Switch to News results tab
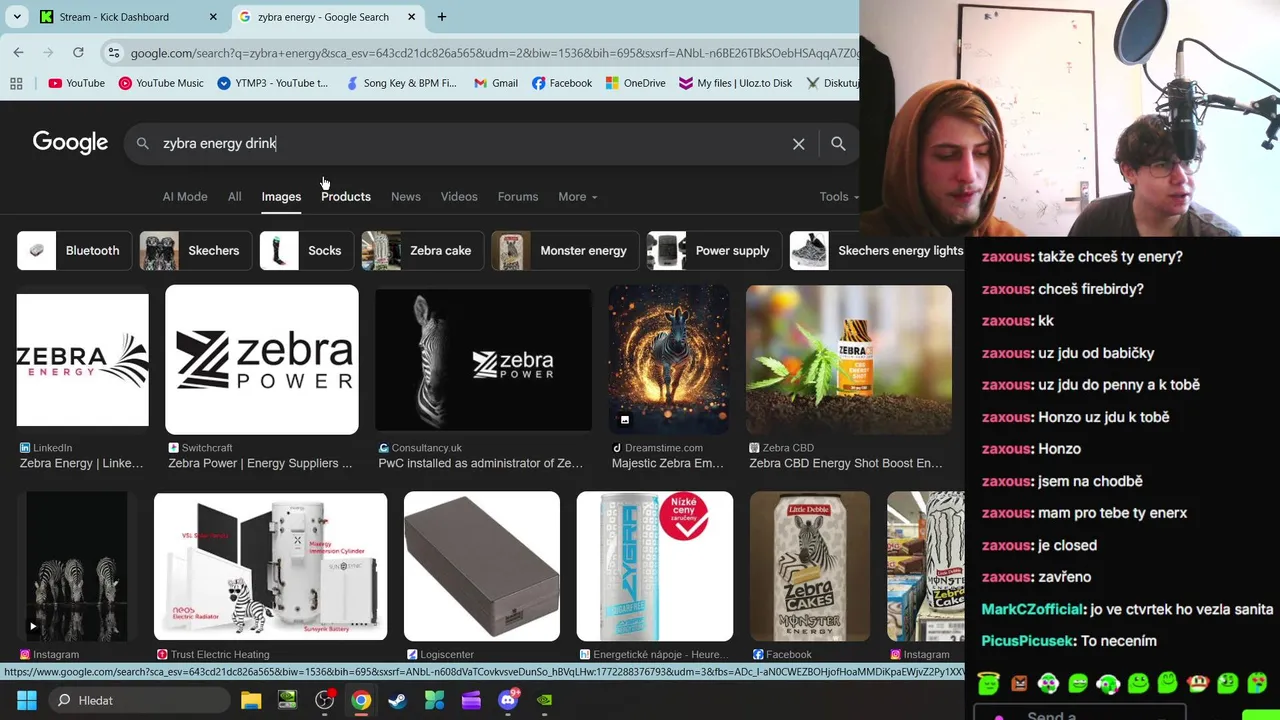The width and height of the screenshot is (1280, 720). pos(405,197)
